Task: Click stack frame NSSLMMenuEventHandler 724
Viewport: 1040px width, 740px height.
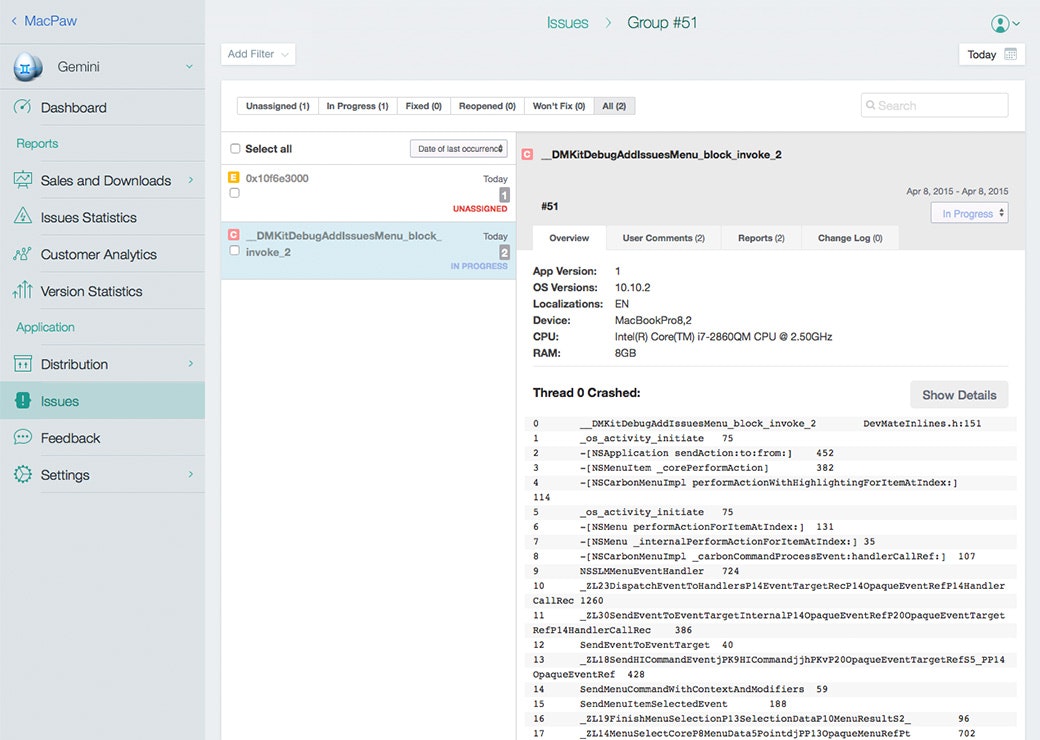Action: click(659, 571)
